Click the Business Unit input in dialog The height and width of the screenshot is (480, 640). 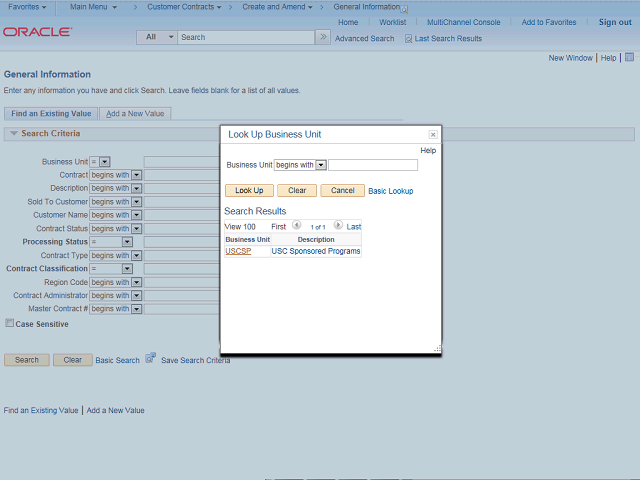click(x=373, y=165)
